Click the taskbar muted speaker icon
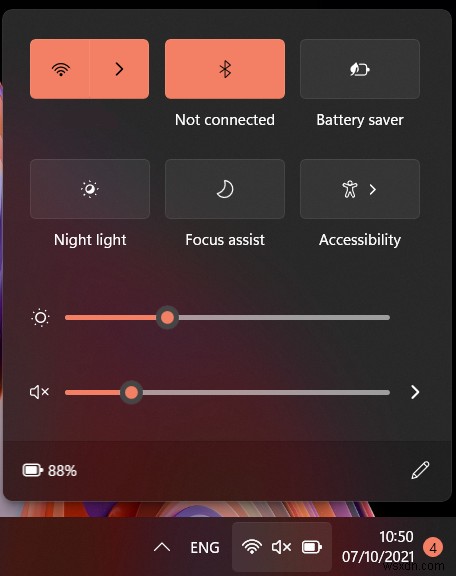Screen dimensions: 456x576 [281, 547]
